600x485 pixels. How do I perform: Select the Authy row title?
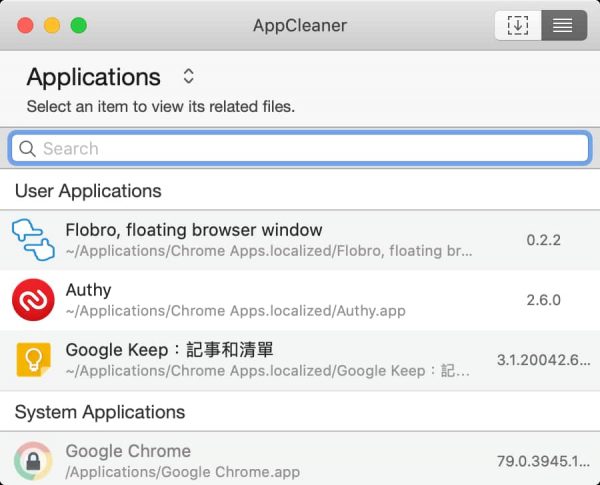[88, 290]
